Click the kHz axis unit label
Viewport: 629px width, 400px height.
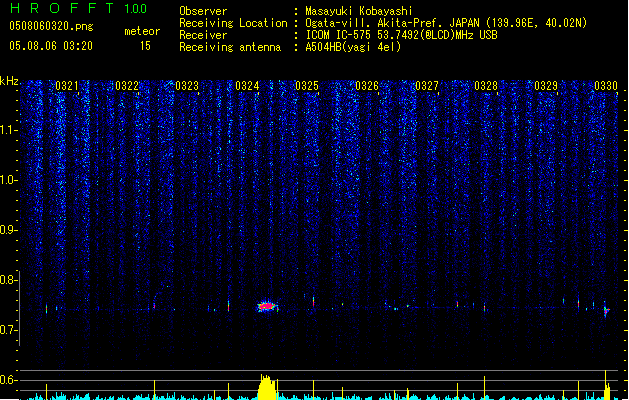(9, 81)
